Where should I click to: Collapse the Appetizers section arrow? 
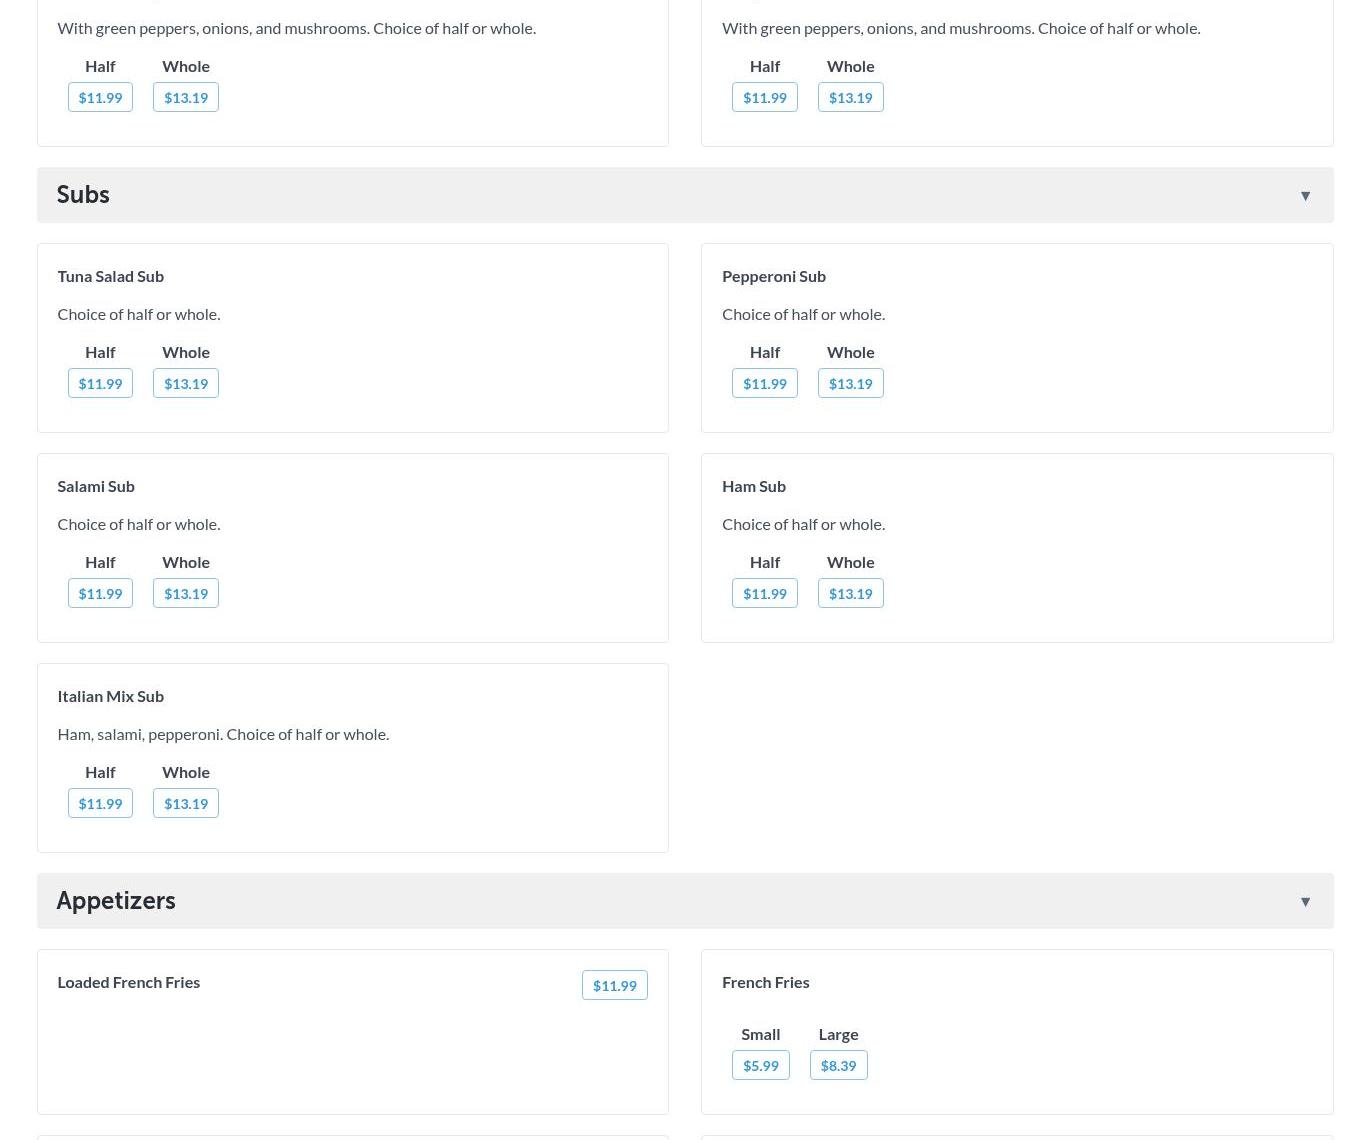[x=1305, y=902]
